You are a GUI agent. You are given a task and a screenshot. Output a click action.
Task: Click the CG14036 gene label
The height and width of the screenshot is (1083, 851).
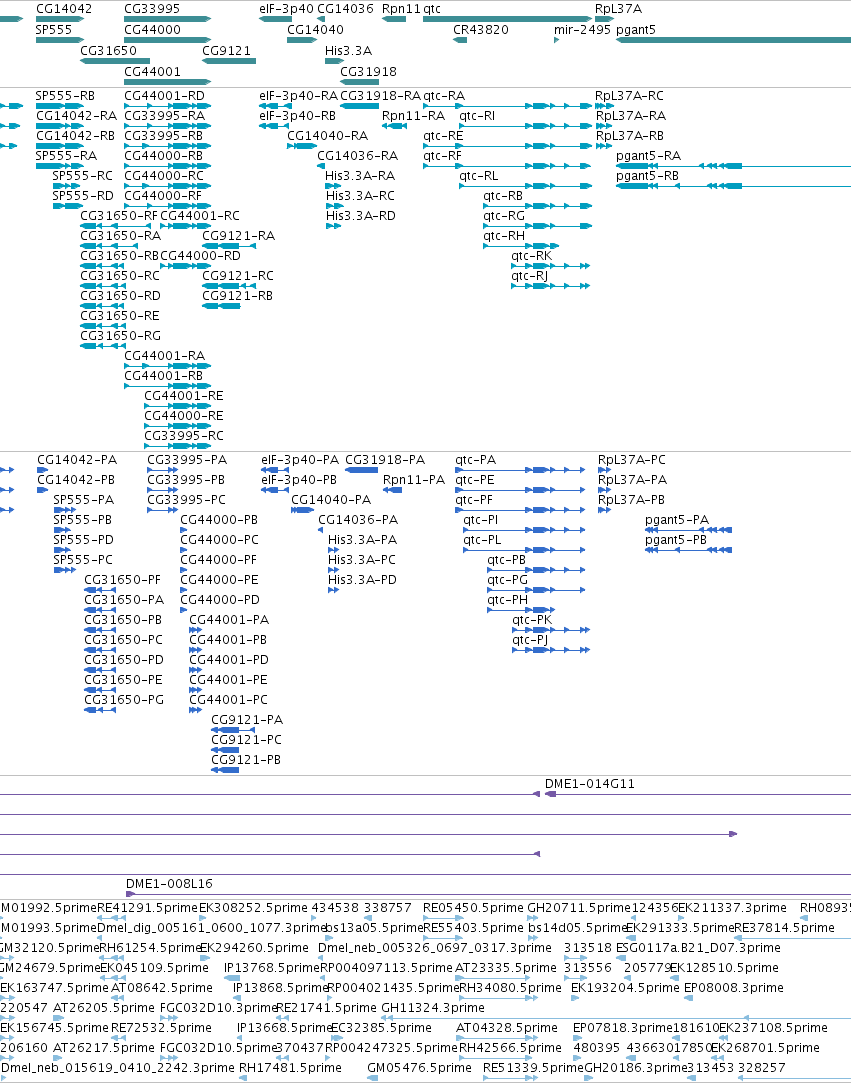(x=345, y=9)
